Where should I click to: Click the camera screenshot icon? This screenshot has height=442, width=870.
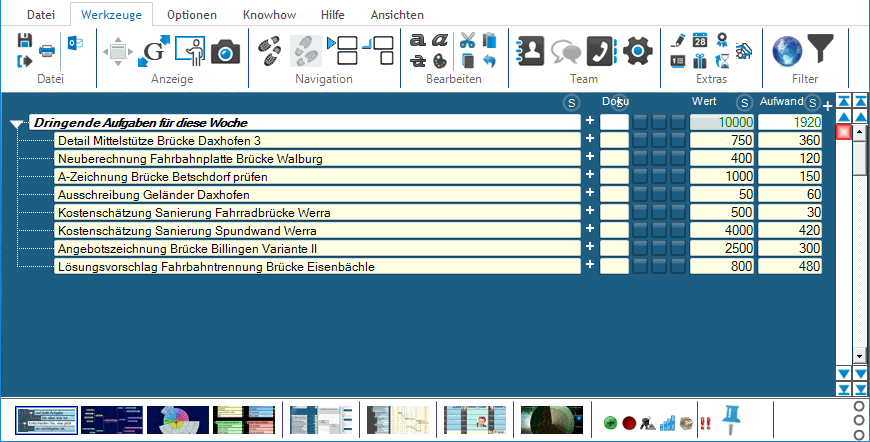tap(226, 50)
